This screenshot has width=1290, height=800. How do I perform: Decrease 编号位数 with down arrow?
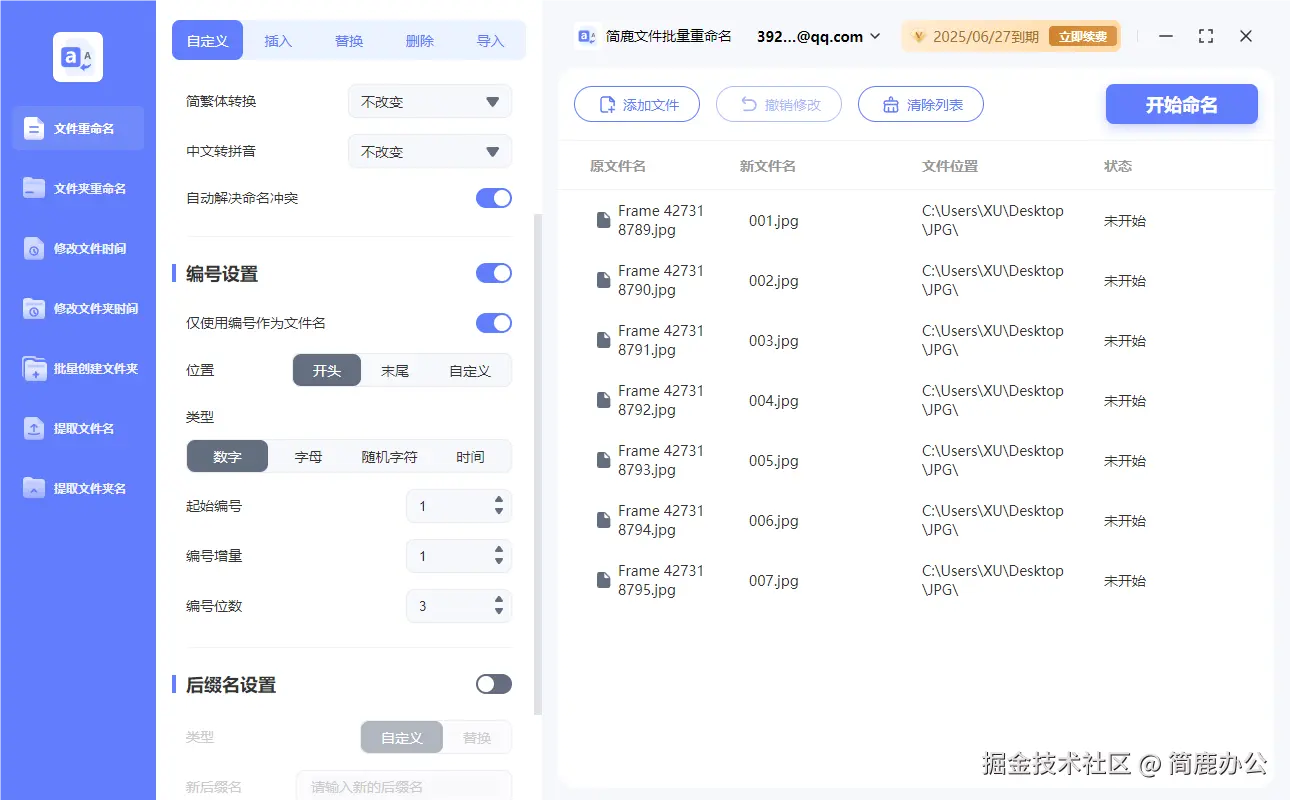(499, 612)
